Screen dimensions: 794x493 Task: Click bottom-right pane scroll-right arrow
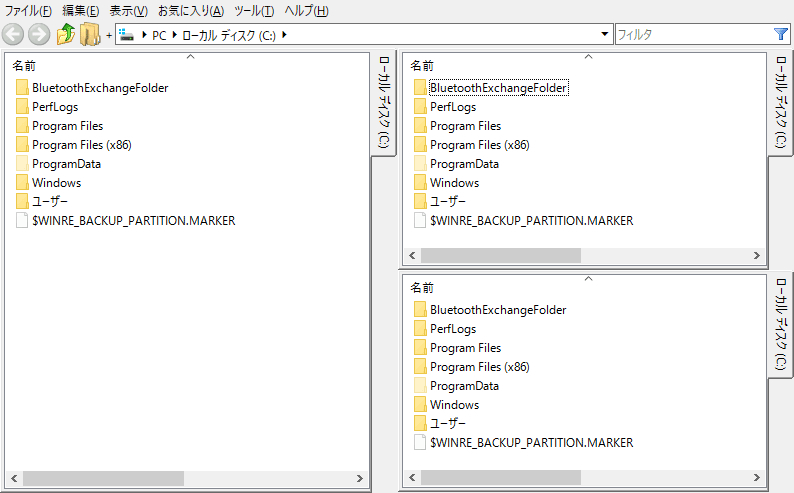(x=757, y=477)
